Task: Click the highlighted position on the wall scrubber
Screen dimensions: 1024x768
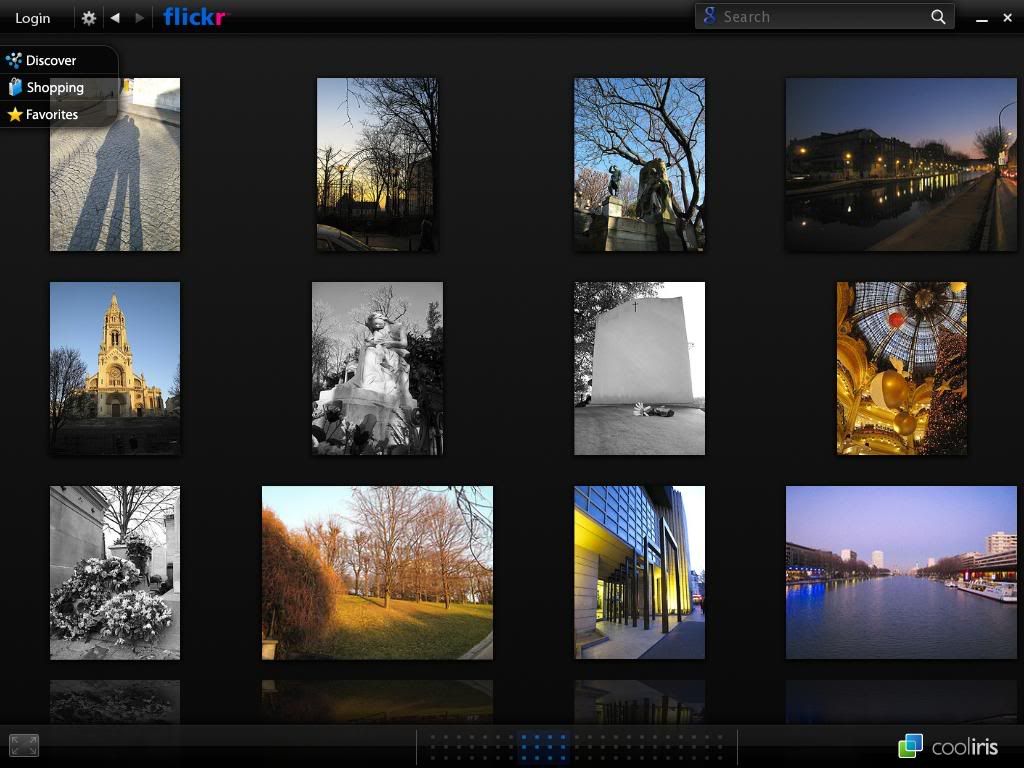Action: click(544, 747)
